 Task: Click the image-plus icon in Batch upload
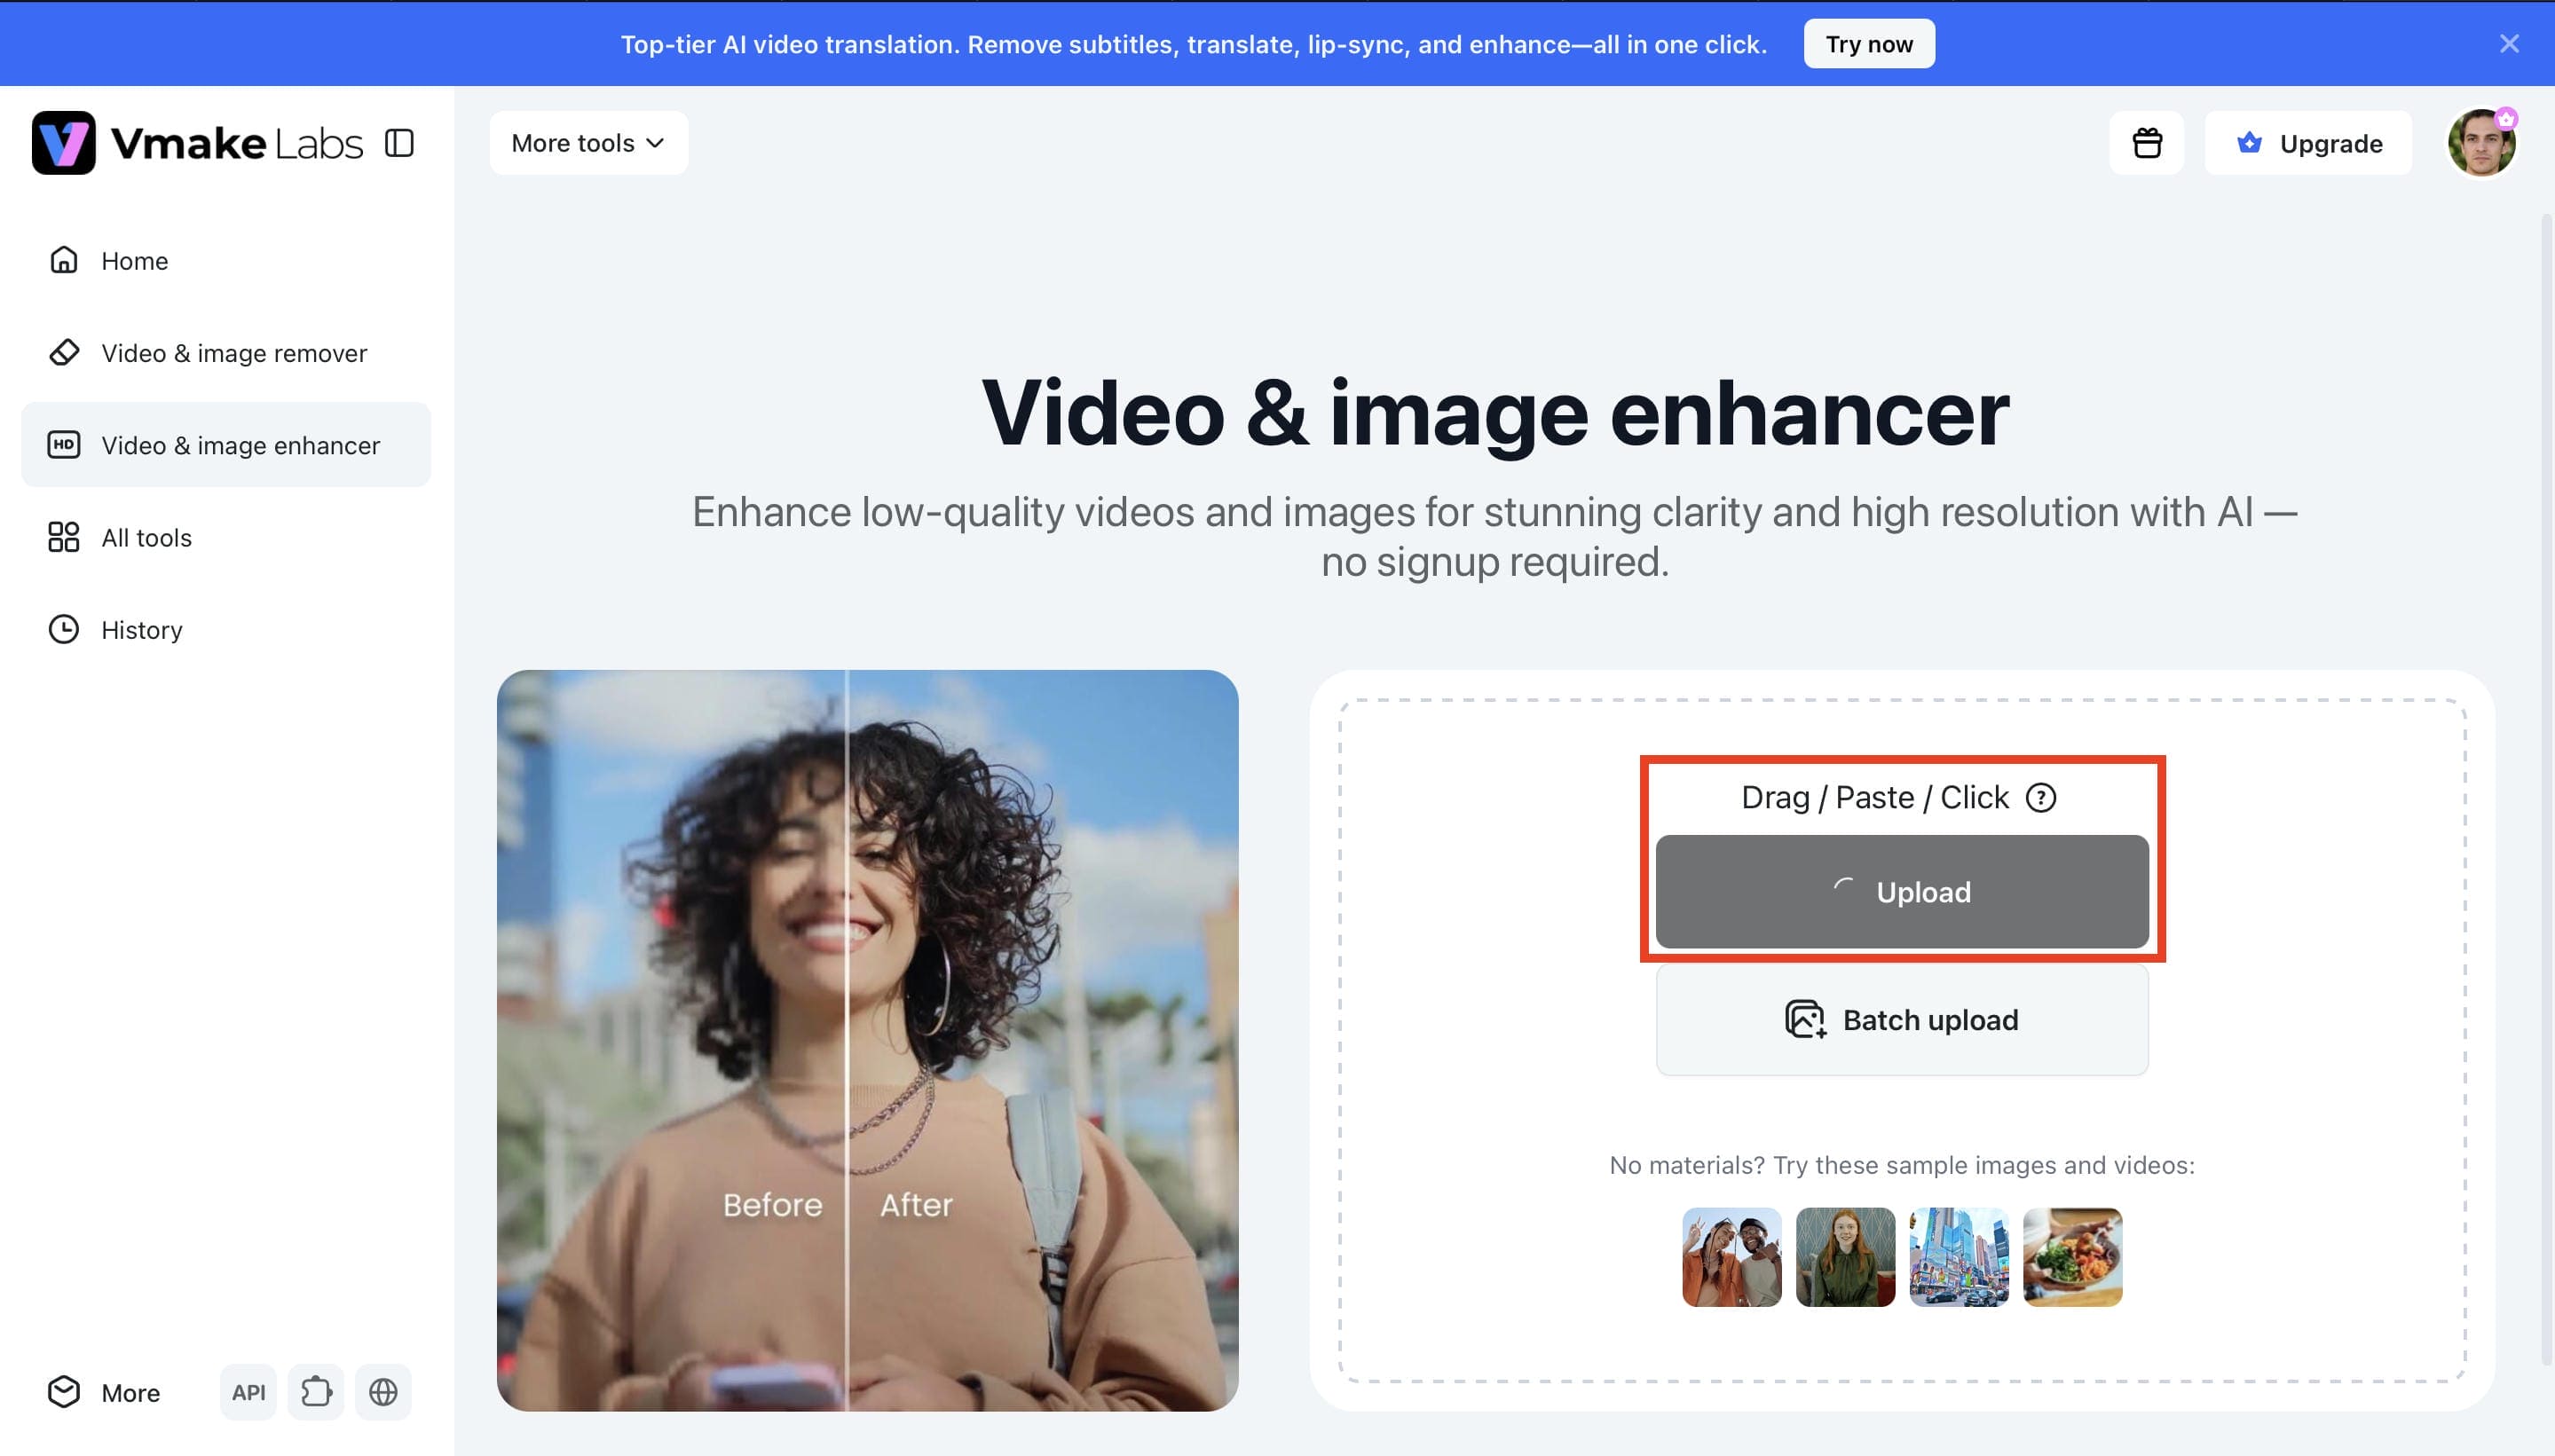(1806, 1020)
